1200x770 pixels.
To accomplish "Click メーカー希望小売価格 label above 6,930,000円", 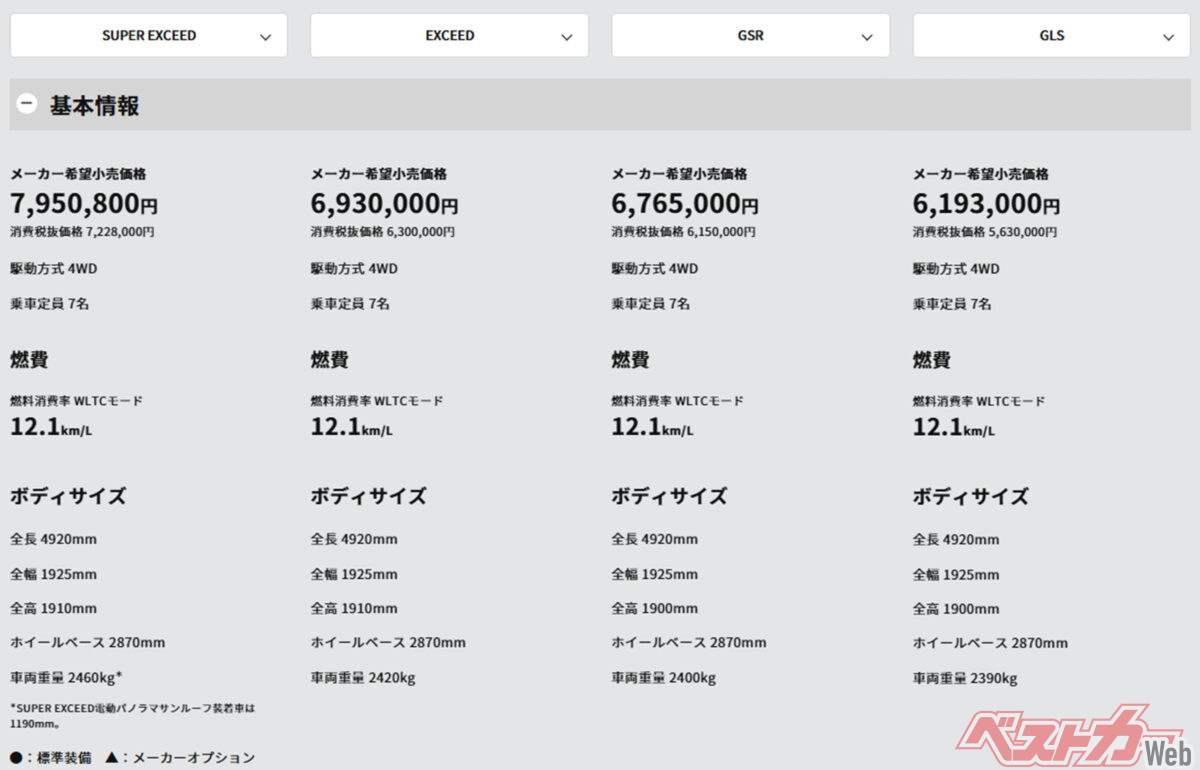I will [x=379, y=174].
